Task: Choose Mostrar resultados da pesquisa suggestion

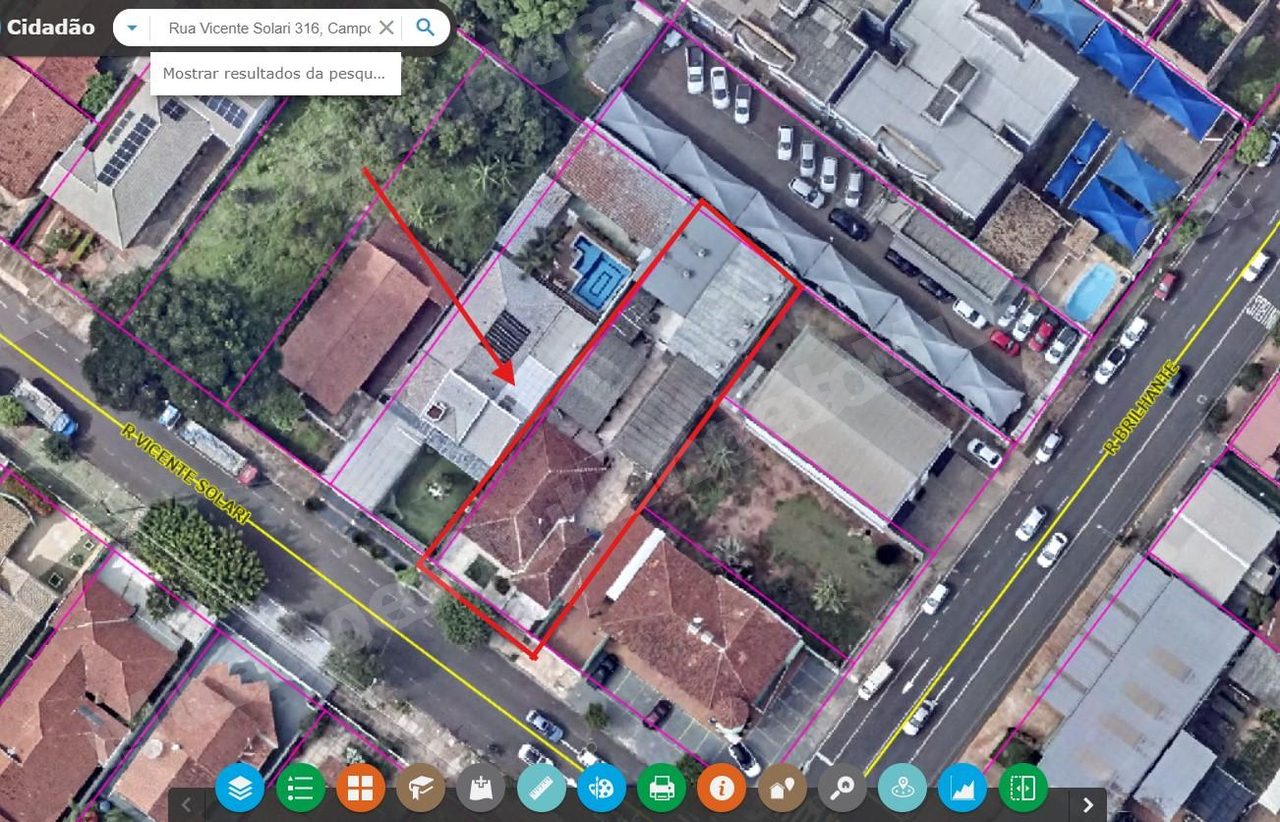Action: [275, 73]
